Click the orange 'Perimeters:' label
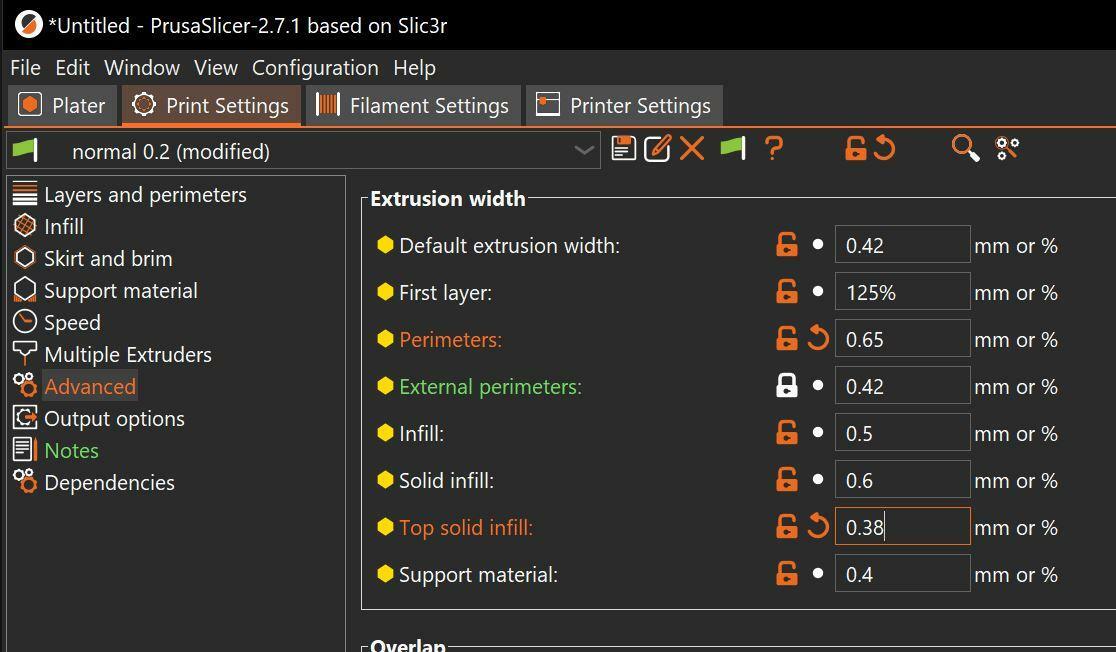Screen dimensions: 1116x652 (451, 340)
